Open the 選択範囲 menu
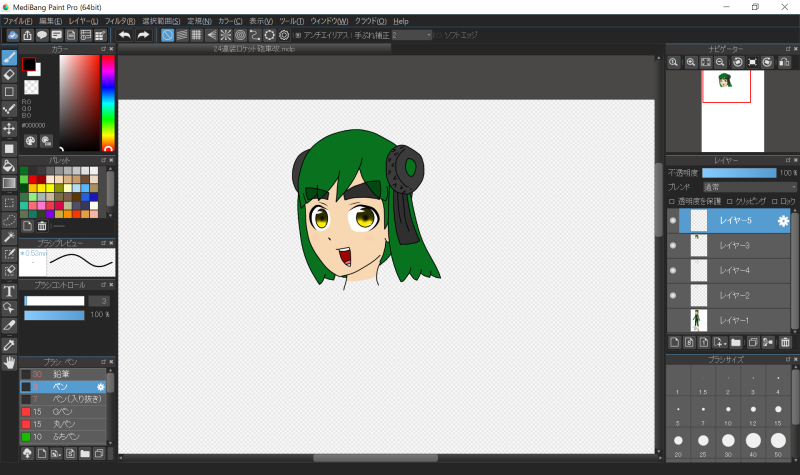This screenshot has width=800, height=475. 162,20
